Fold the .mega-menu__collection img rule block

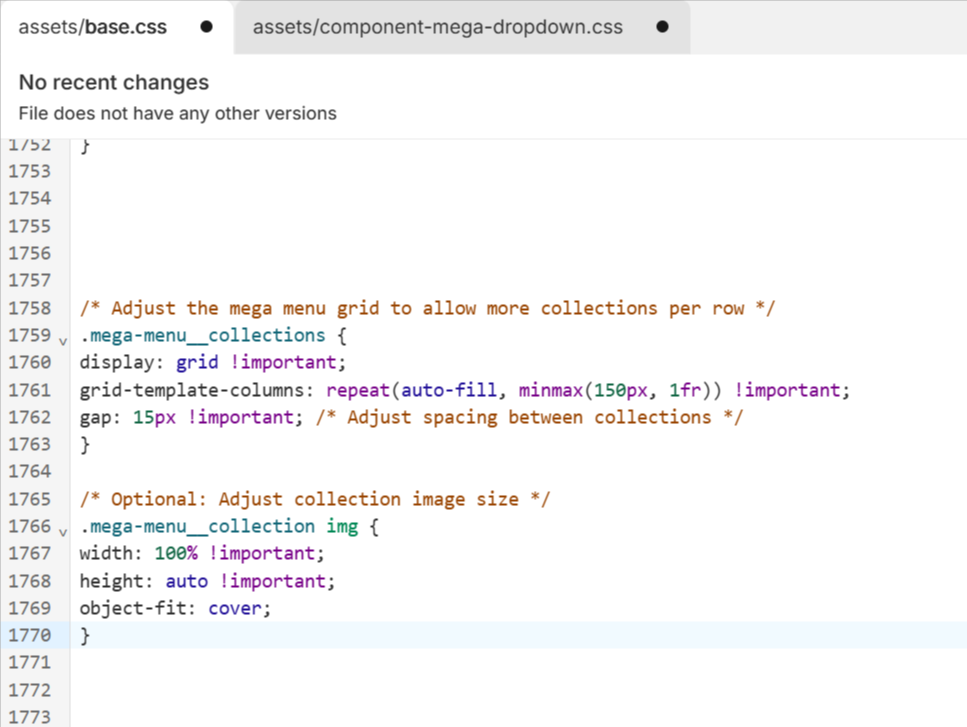[x=62, y=530]
